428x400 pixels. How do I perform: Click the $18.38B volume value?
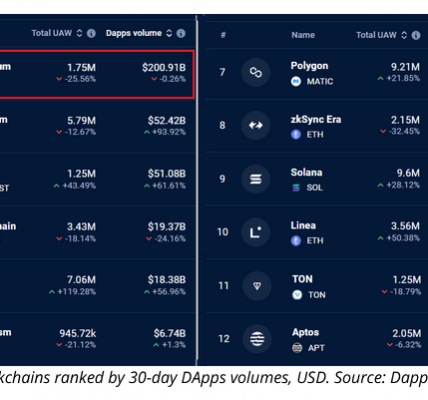(167, 280)
